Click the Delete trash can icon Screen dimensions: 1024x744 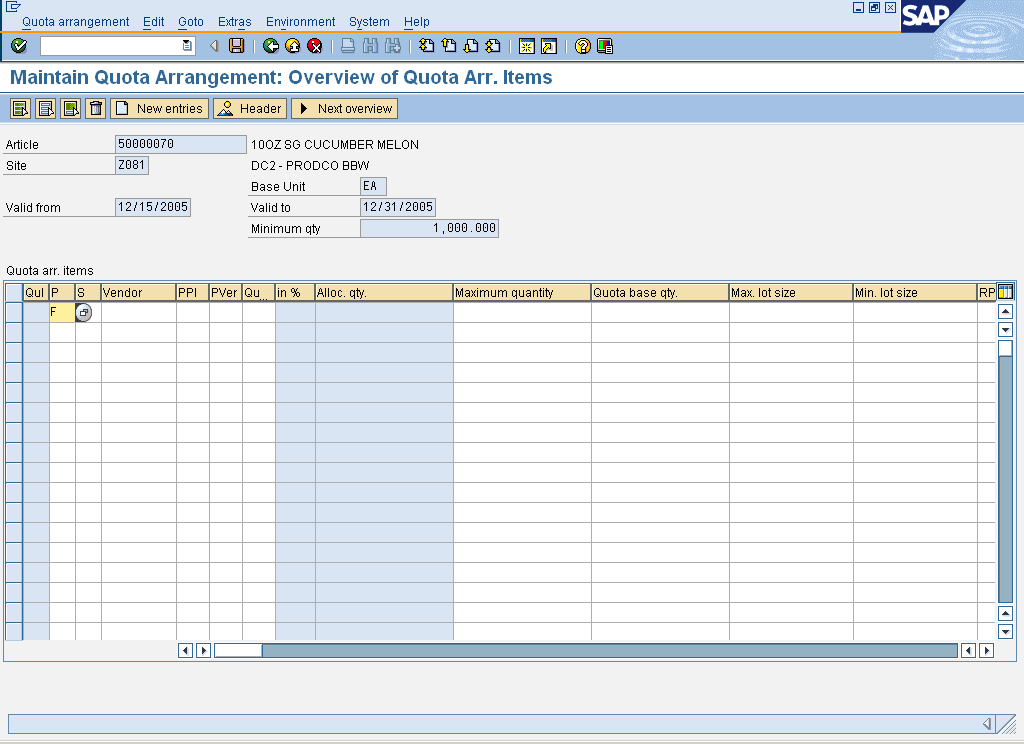click(95, 108)
